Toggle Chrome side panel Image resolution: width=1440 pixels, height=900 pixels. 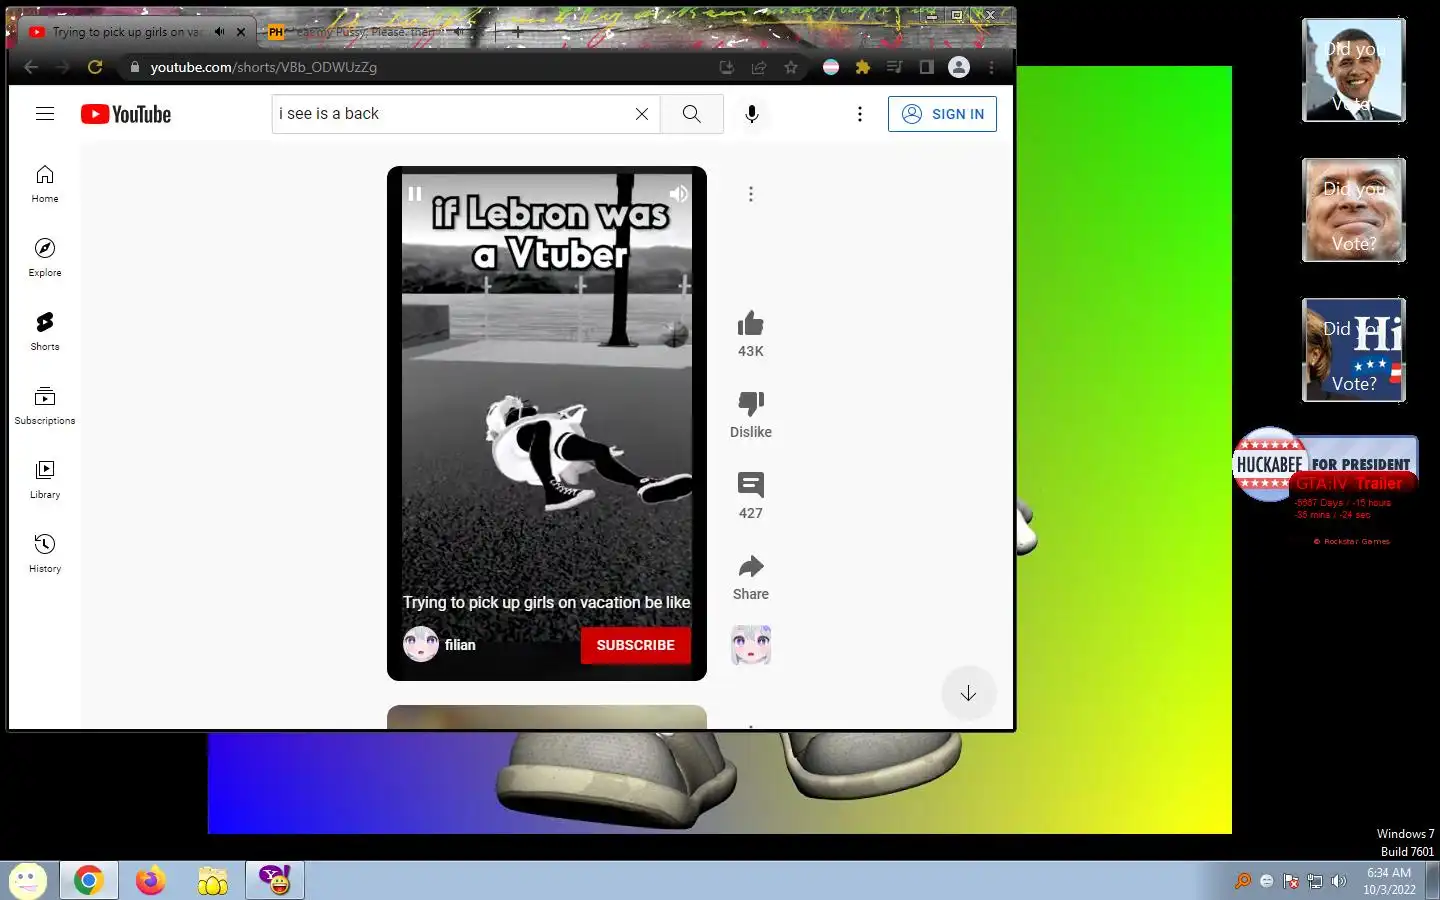point(927,67)
